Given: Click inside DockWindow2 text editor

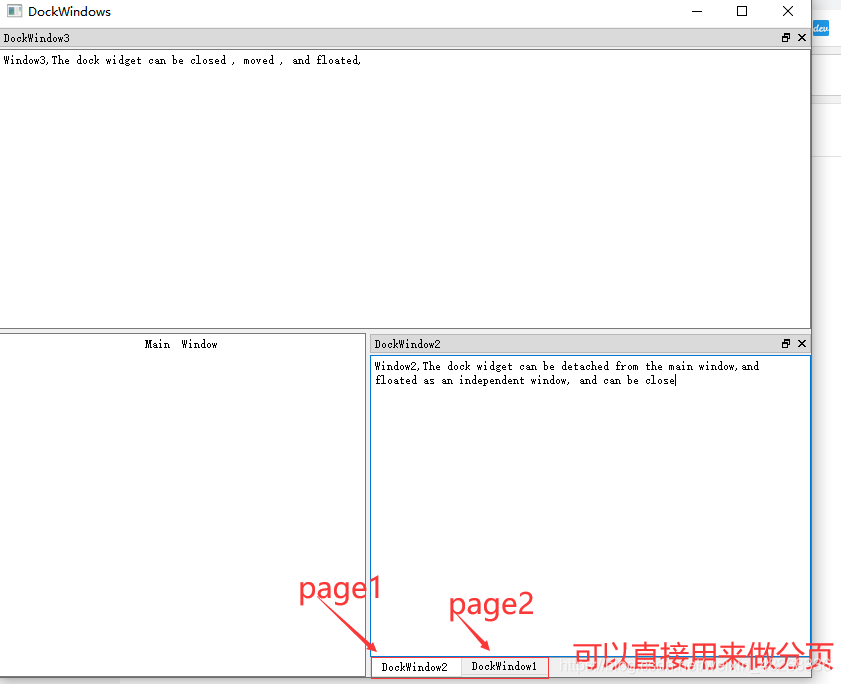Looking at the screenshot, I should 590,505.
